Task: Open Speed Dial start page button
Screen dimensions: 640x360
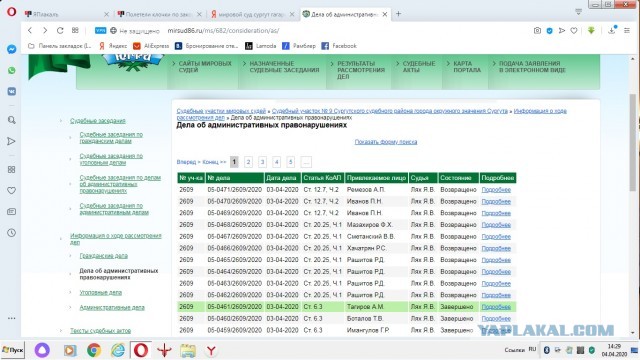Action: (x=75, y=31)
